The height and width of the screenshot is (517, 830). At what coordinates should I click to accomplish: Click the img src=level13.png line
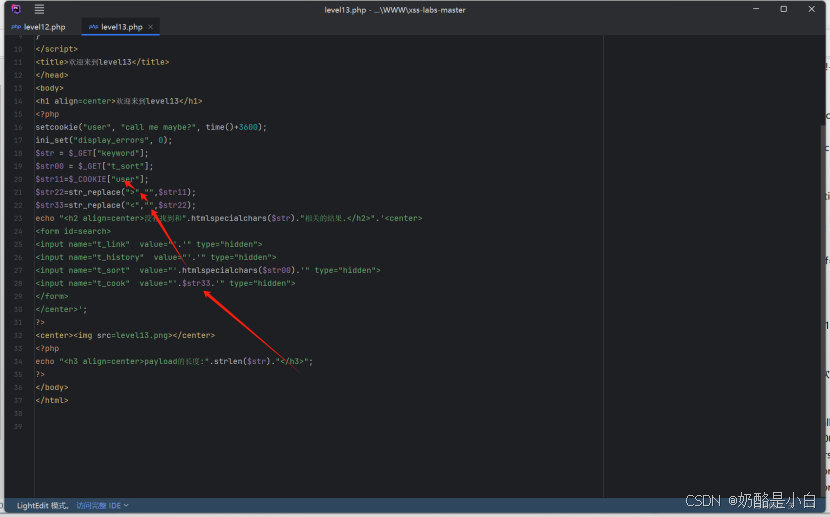[125, 335]
